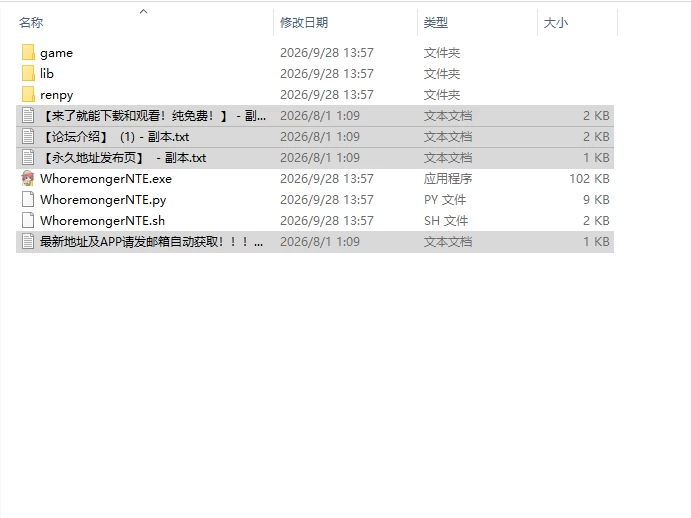Screen dimensions: 691x518
Task: Click the WhoremongerNTE.exe application icon
Action: (28, 179)
